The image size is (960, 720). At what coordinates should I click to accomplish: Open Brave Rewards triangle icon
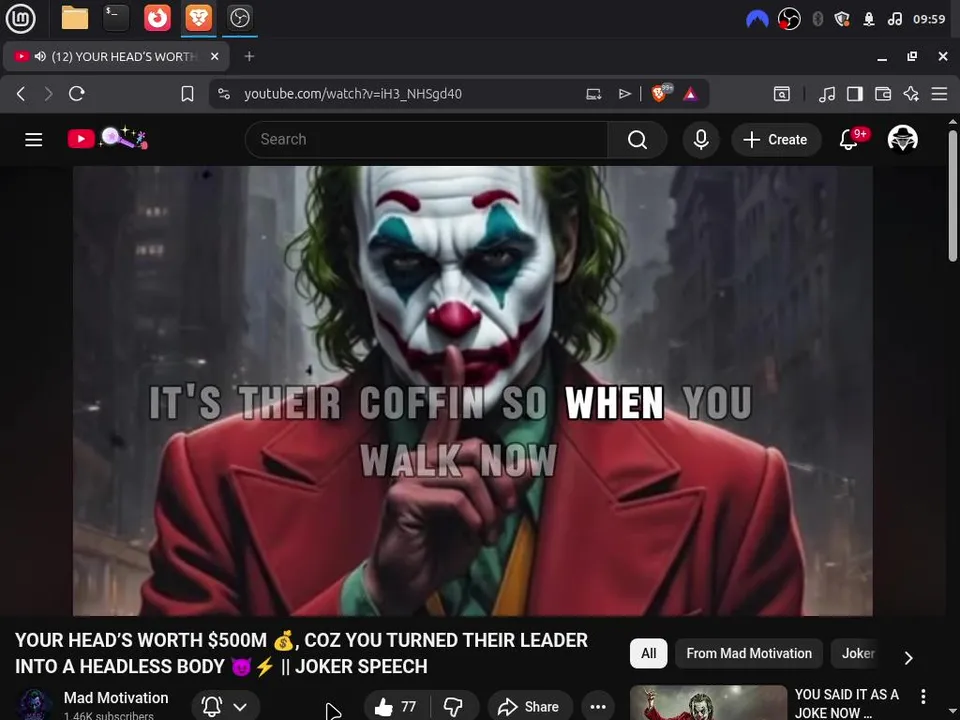(x=691, y=94)
